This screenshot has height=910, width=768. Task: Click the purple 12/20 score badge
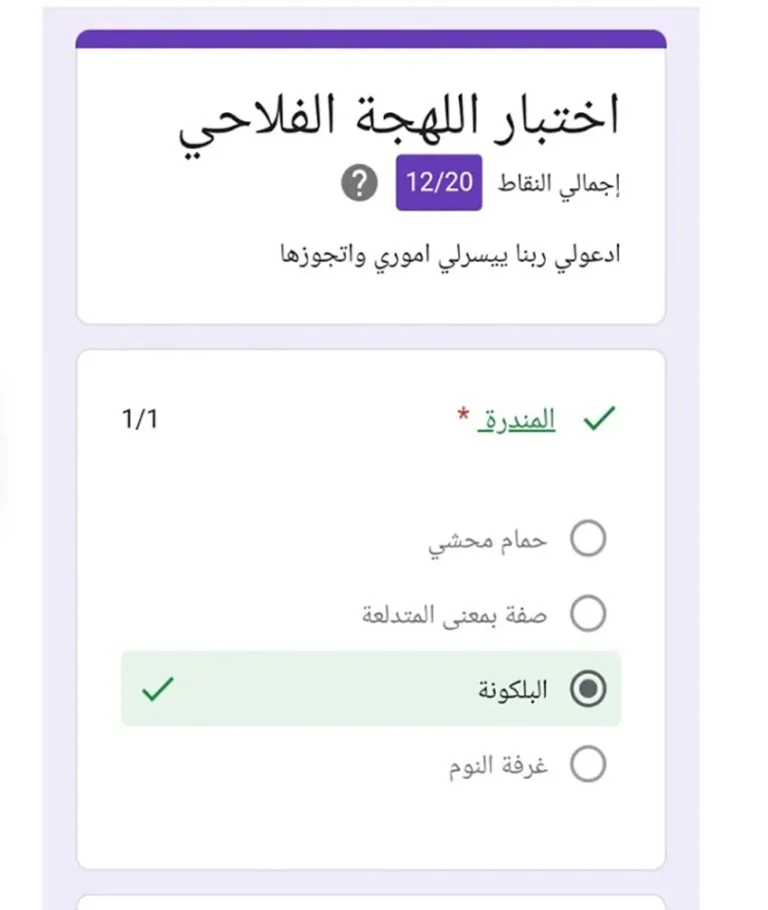(x=439, y=183)
